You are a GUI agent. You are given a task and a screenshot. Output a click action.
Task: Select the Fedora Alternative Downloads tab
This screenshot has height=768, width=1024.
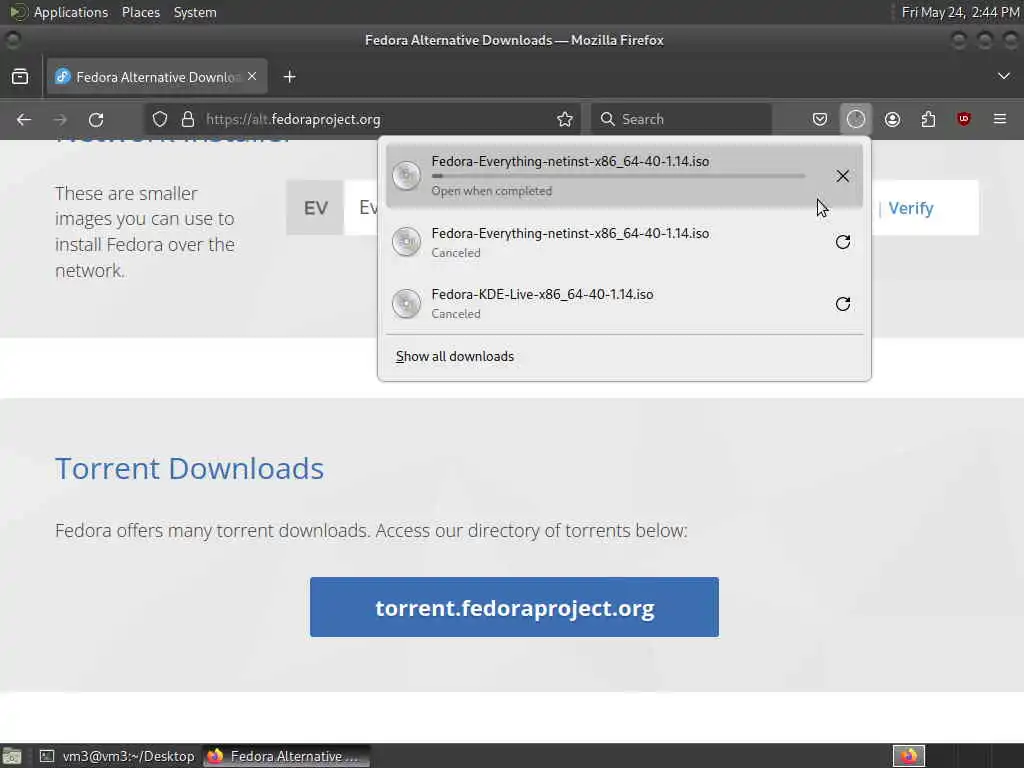(157, 77)
